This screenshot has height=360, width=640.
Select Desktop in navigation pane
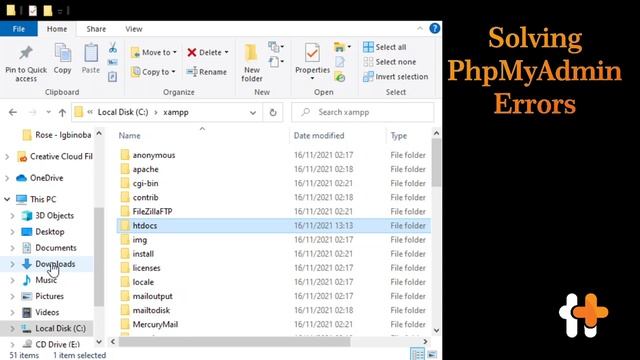(50, 231)
